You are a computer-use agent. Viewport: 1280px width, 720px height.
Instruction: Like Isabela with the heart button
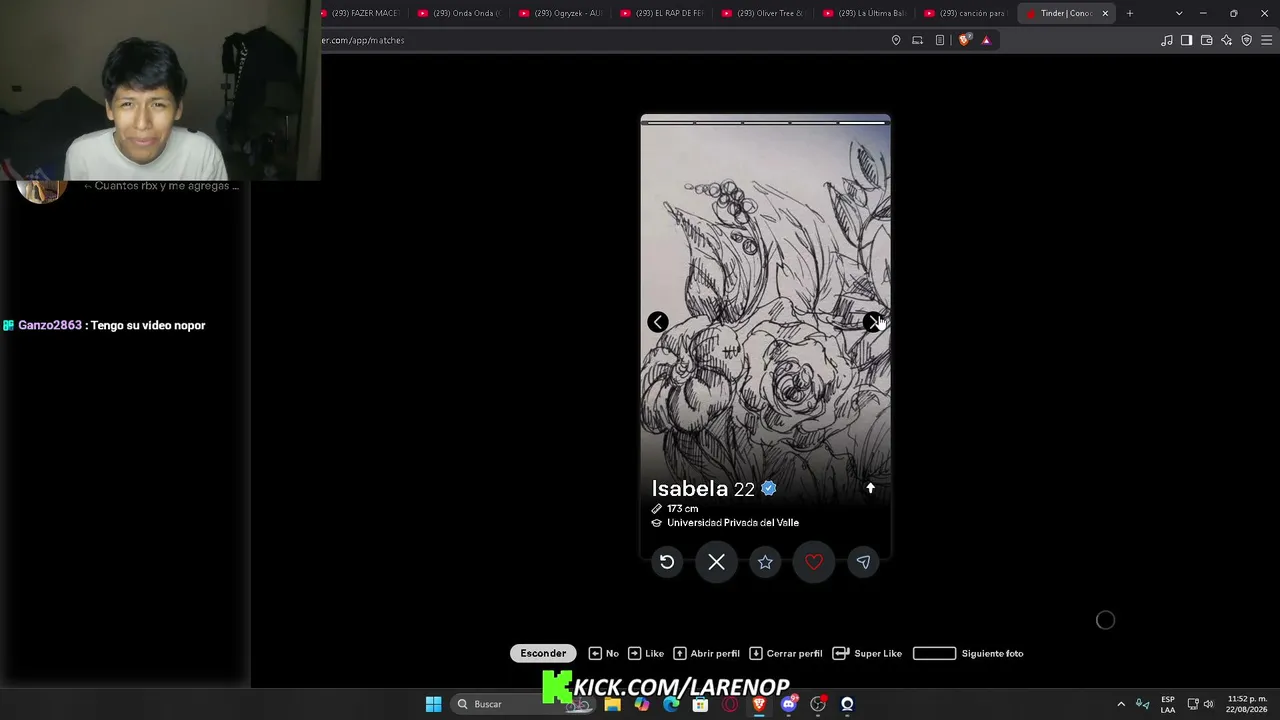click(814, 562)
